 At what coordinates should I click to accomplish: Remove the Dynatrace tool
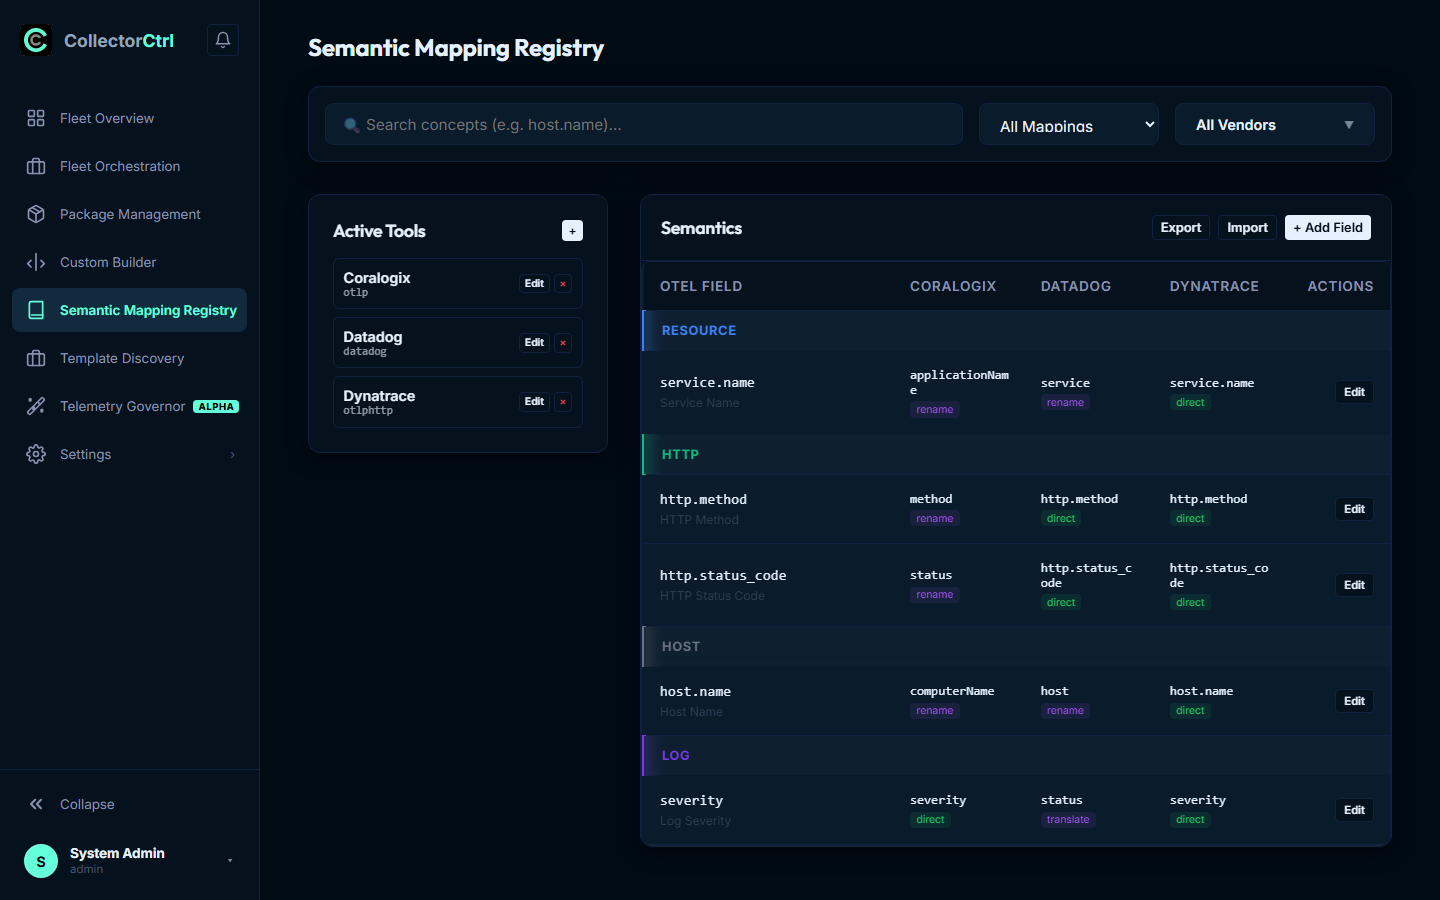[x=563, y=402]
